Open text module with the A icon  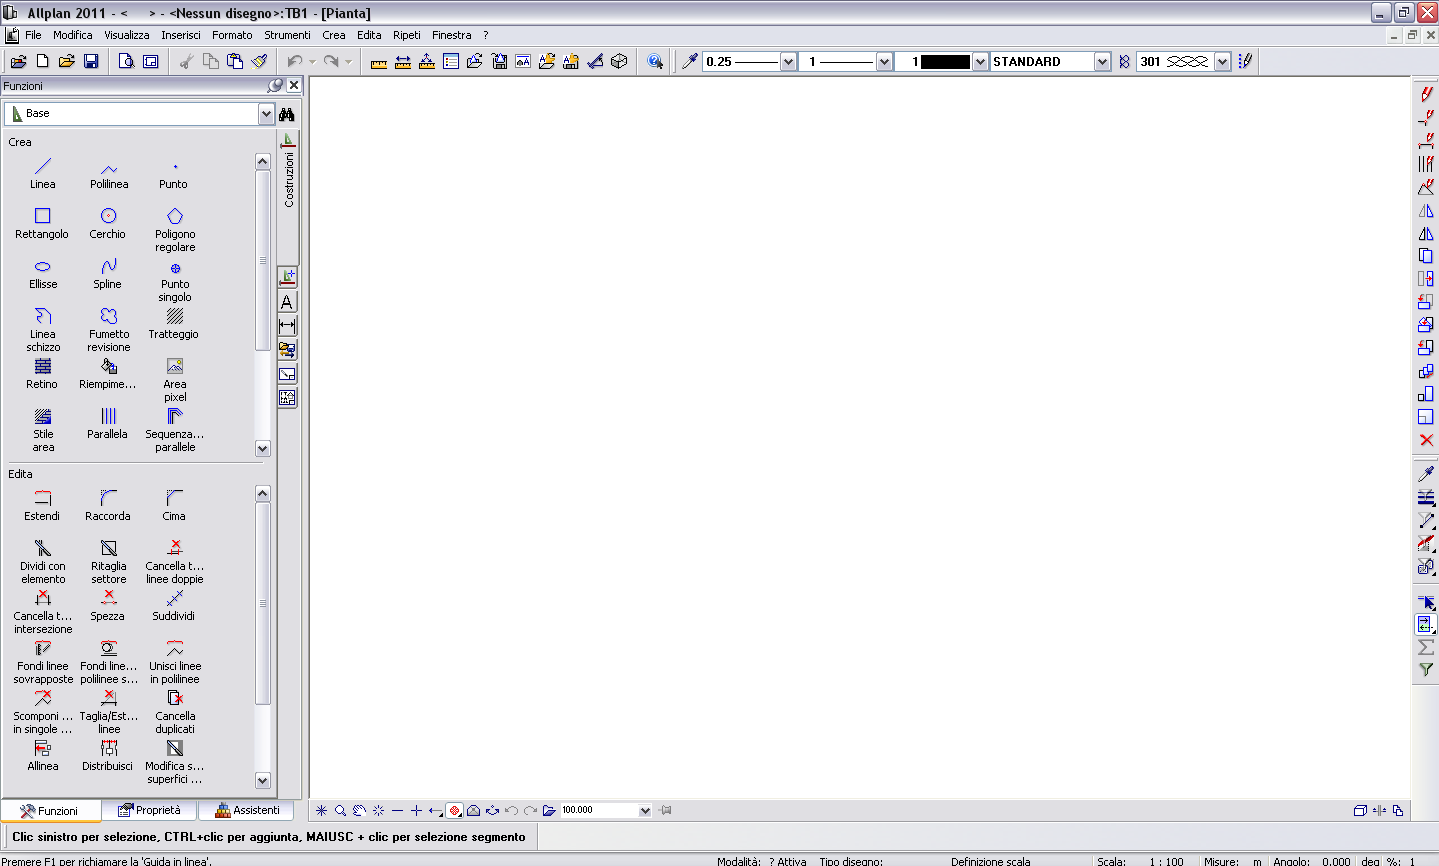coord(287,302)
